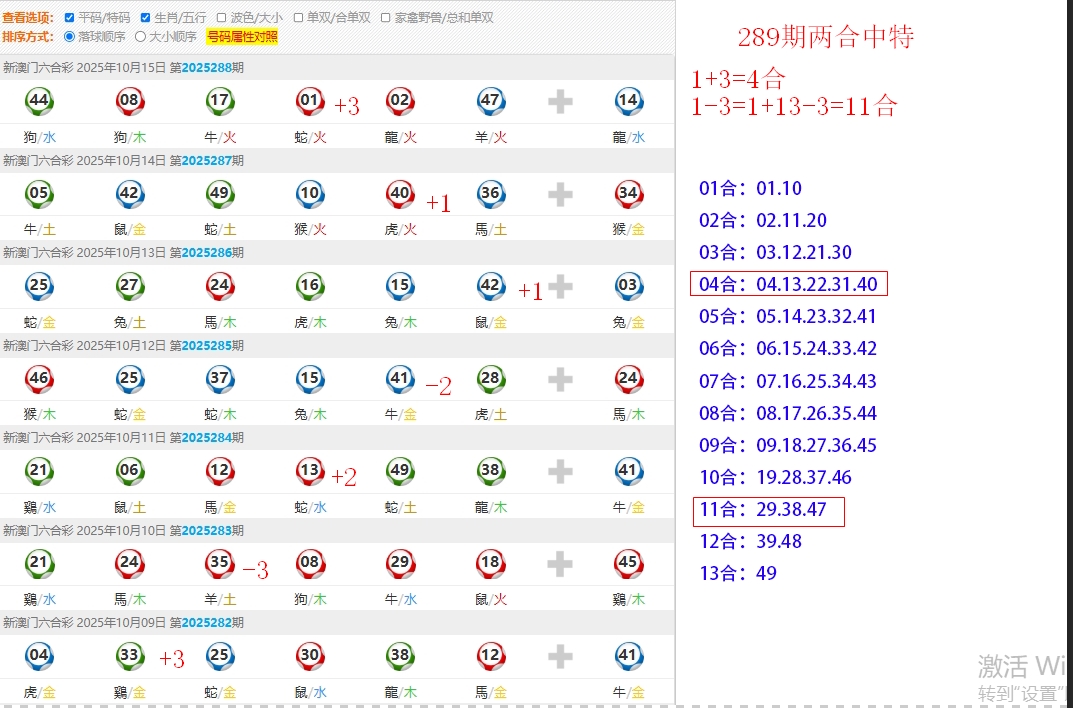Click the plus sign in draw 2025285 row

click(x=560, y=378)
